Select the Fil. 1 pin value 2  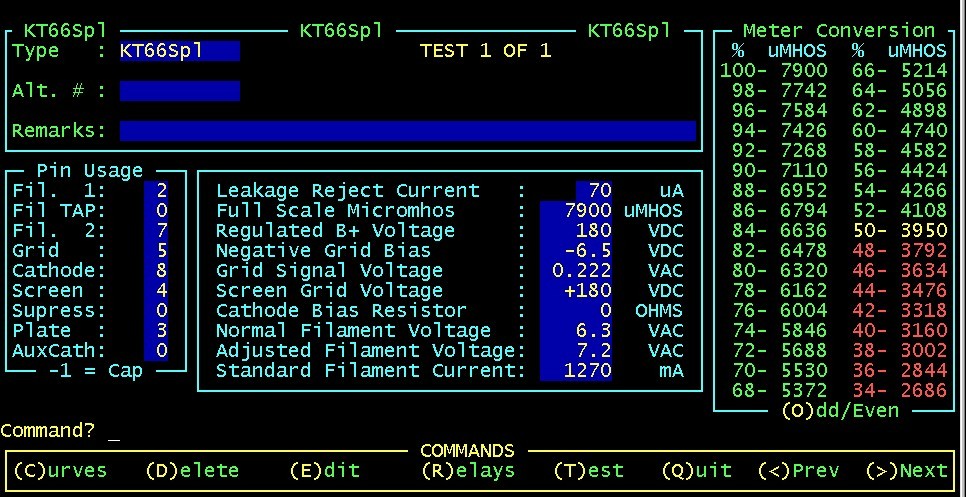(156, 190)
